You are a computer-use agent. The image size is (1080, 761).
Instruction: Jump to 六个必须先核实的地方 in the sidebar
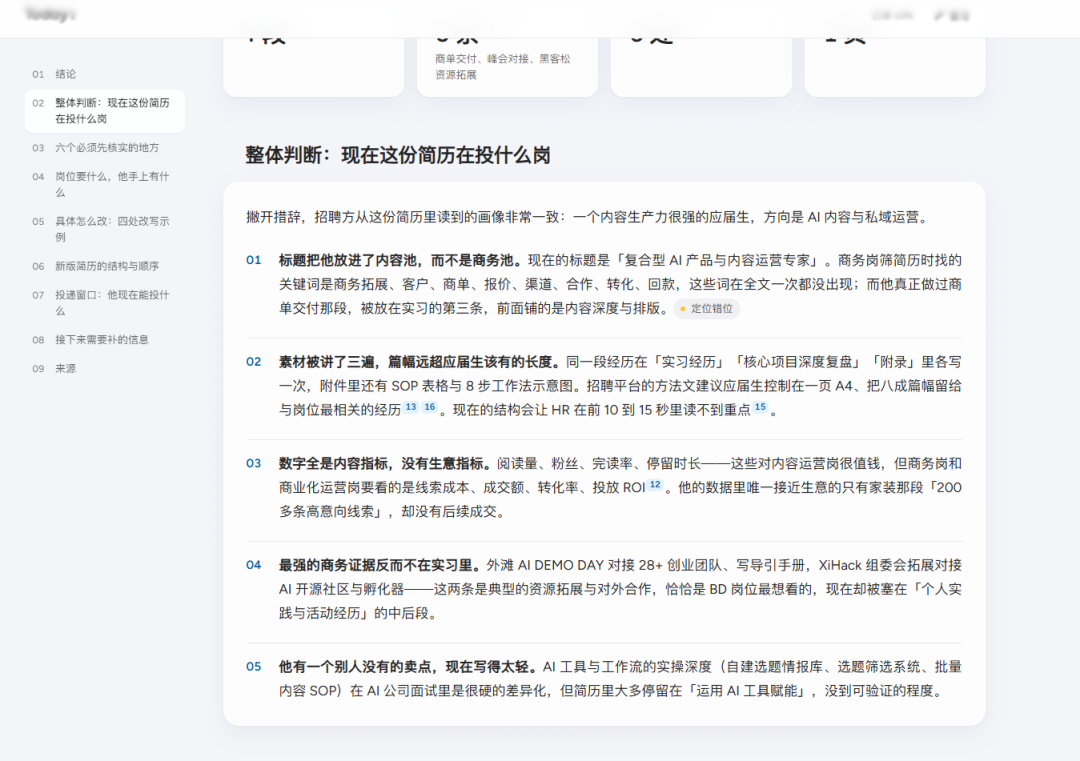click(x=105, y=148)
